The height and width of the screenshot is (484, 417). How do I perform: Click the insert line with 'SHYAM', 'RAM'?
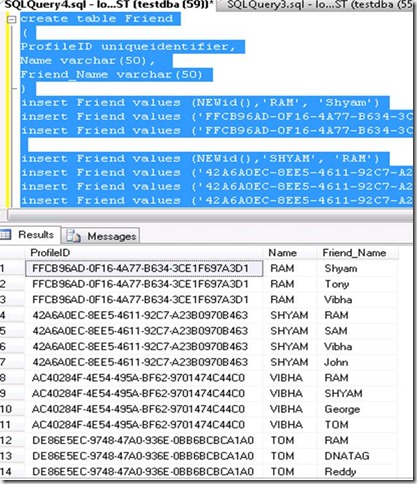[x=200, y=158]
